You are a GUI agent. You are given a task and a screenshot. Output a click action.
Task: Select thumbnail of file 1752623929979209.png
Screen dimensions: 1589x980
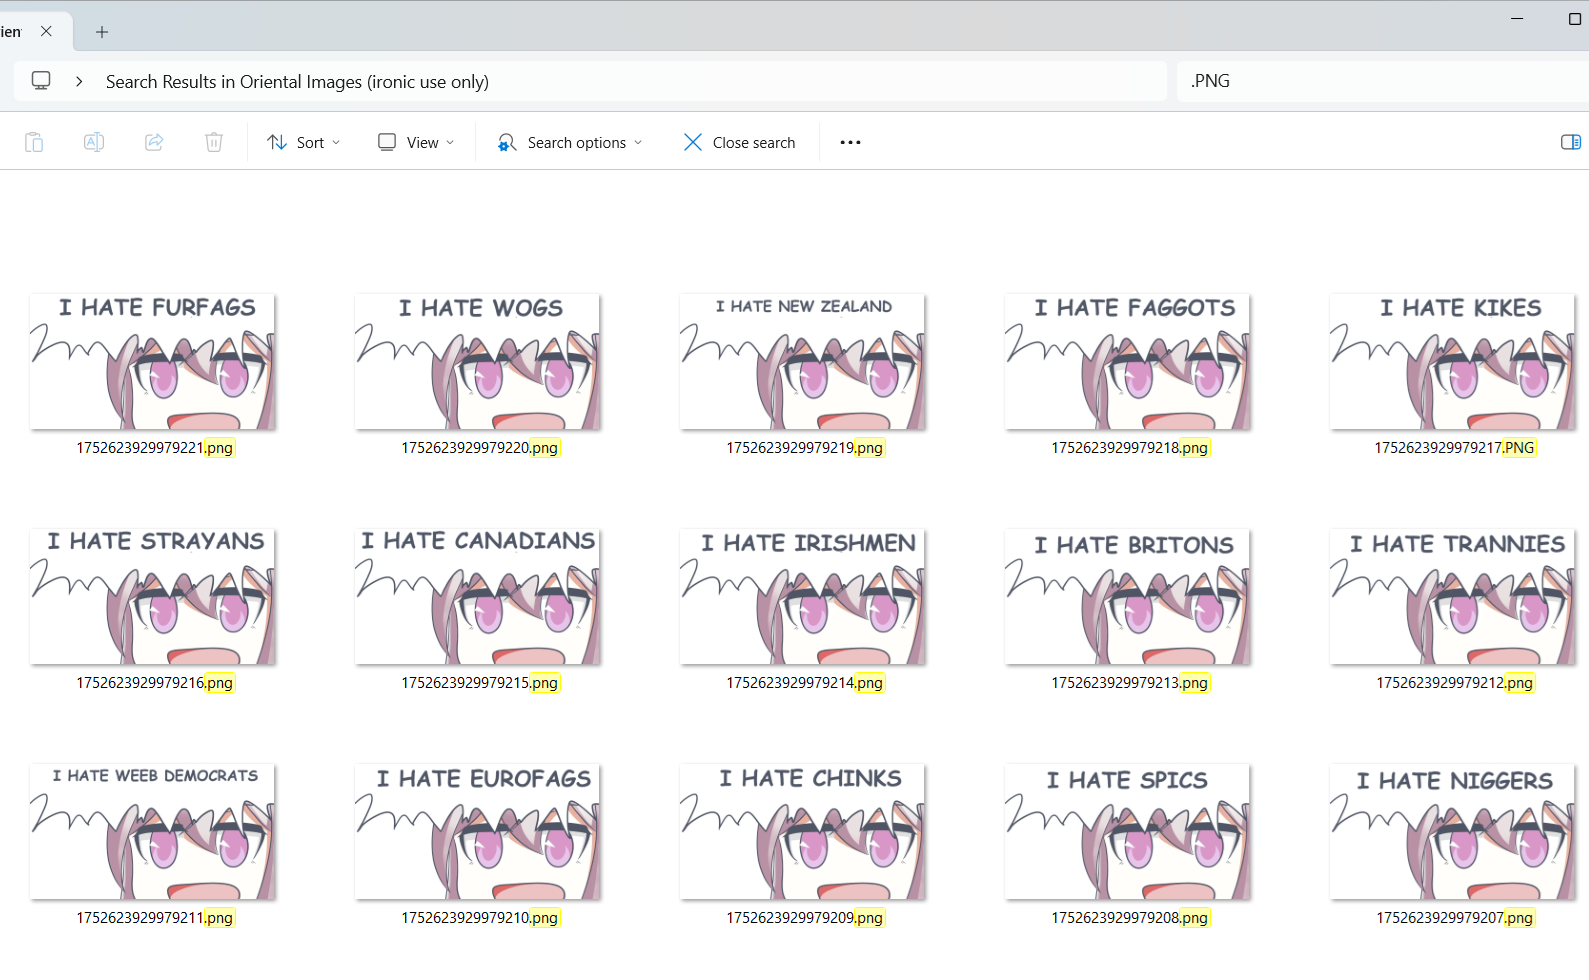click(803, 832)
